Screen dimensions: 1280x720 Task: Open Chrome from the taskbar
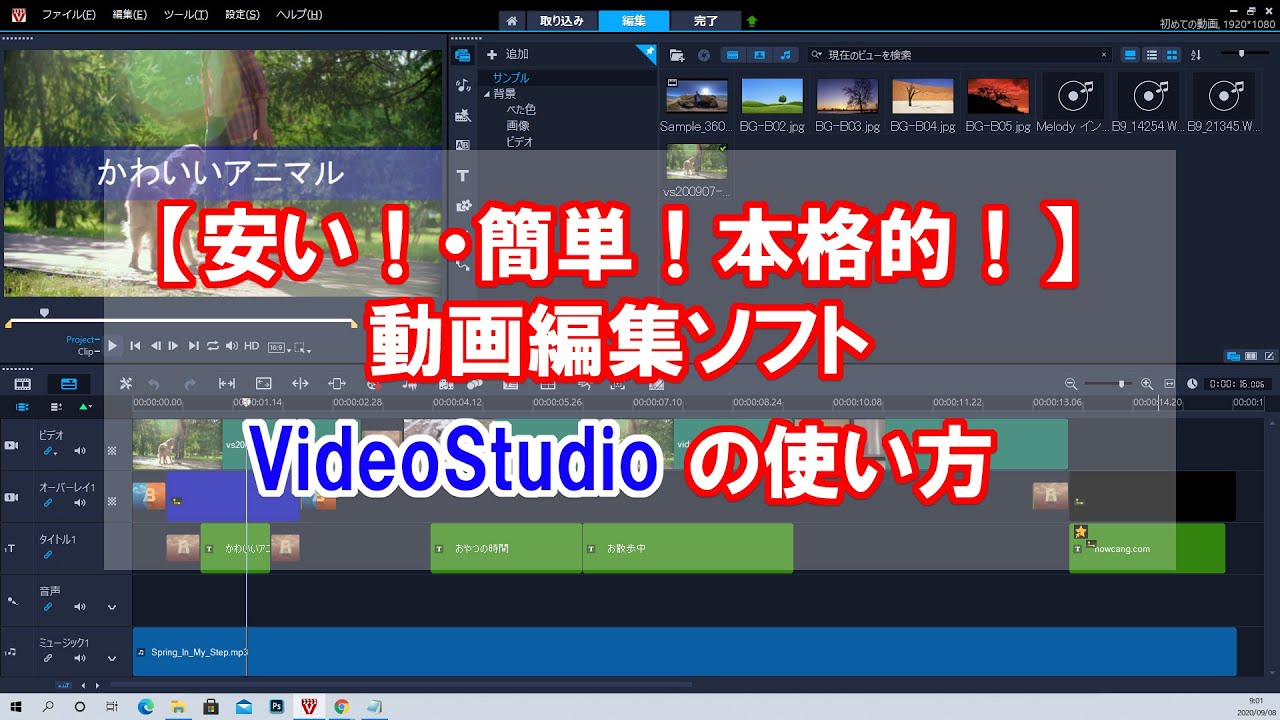click(341, 706)
